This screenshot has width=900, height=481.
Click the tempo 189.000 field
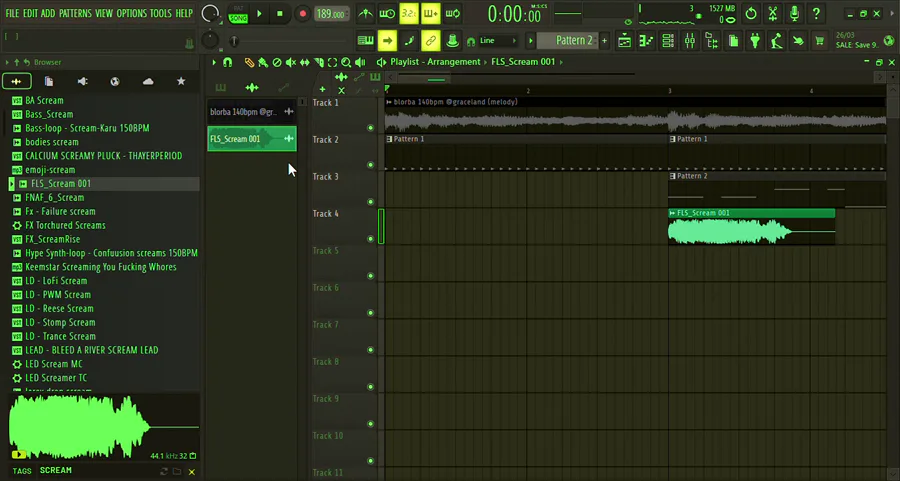pos(332,14)
